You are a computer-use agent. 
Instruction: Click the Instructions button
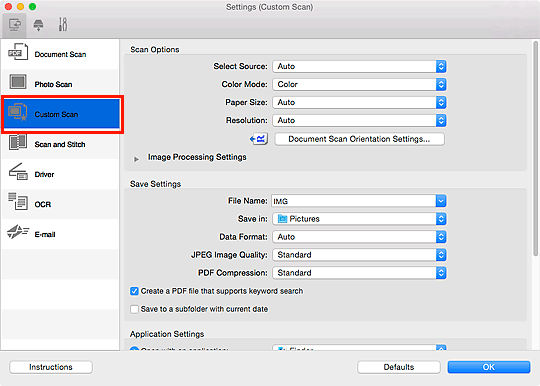coord(51,367)
